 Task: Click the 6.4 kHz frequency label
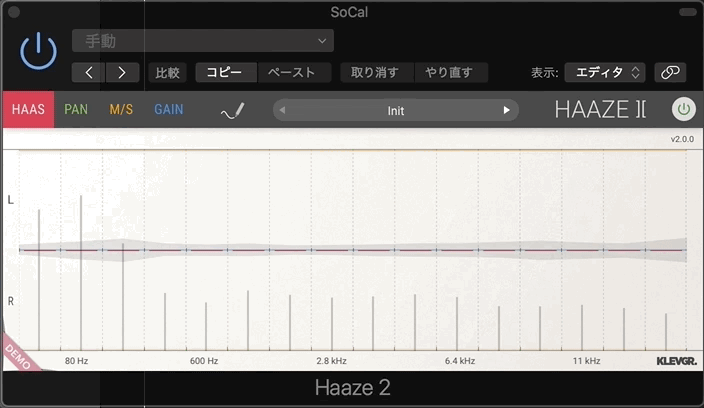(x=460, y=361)
